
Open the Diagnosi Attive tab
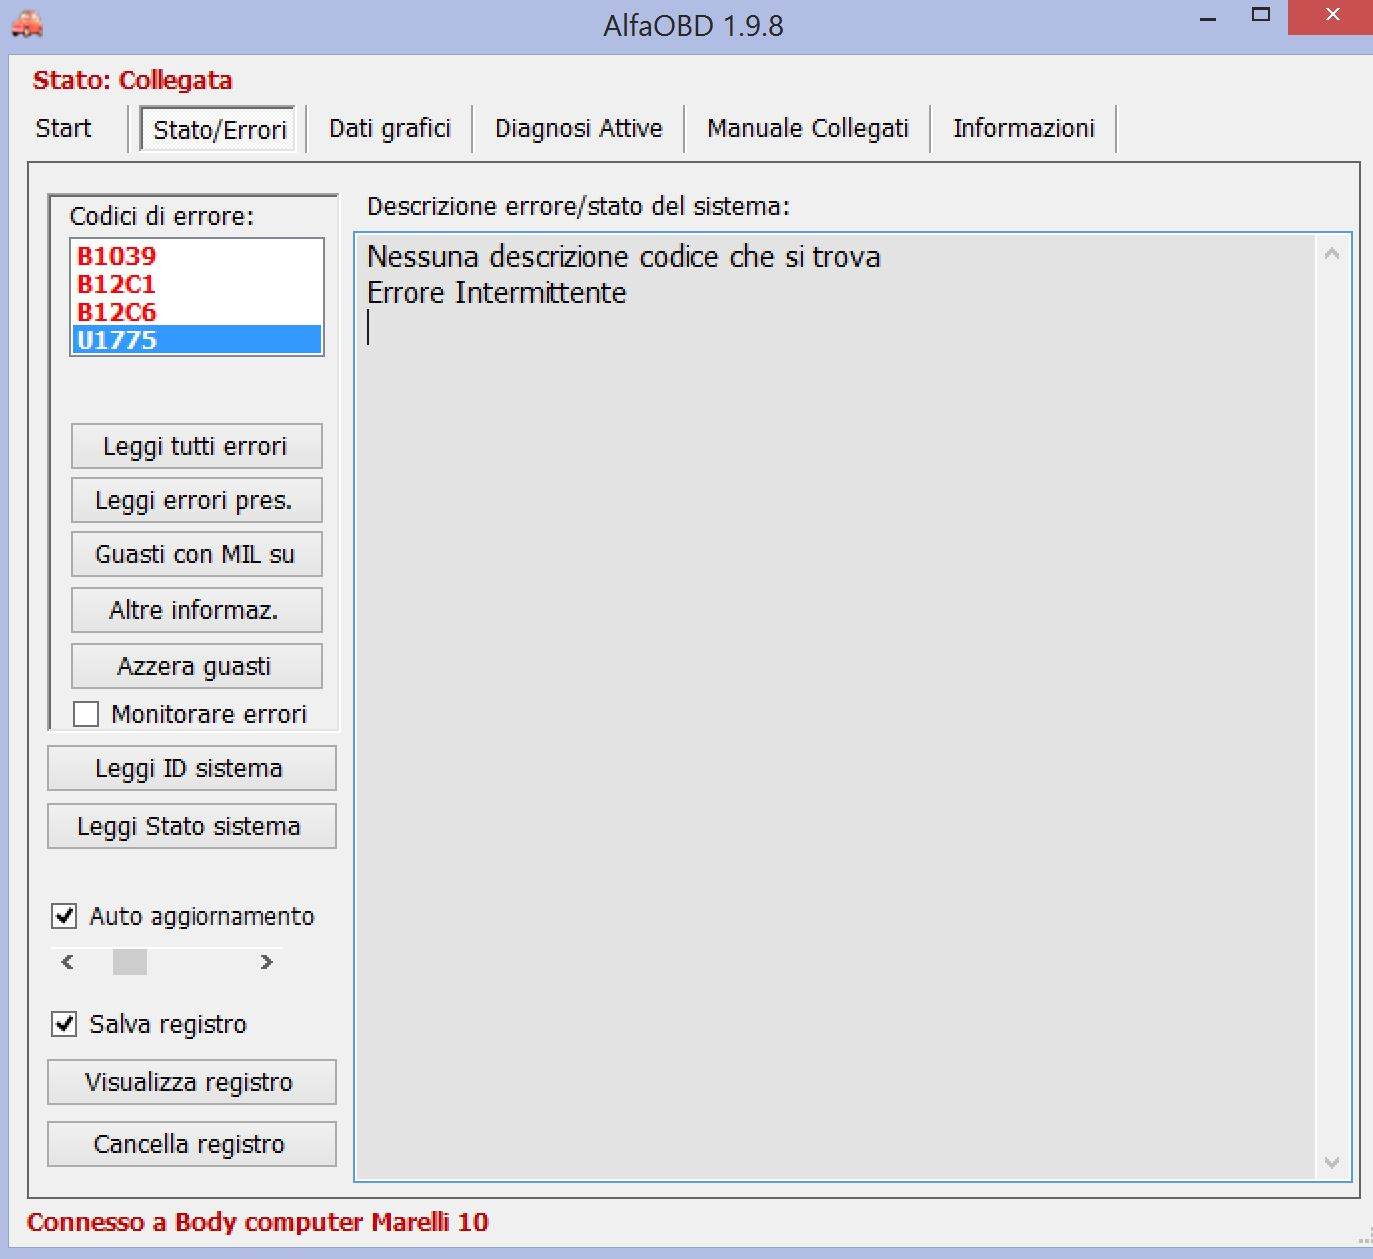pos(578,129)
